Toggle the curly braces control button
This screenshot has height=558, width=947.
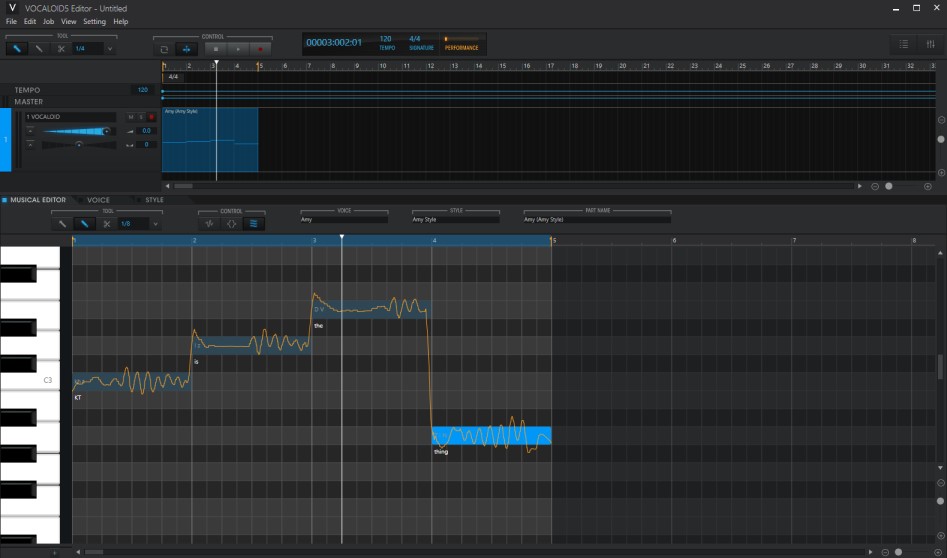(x=231, y=223)
